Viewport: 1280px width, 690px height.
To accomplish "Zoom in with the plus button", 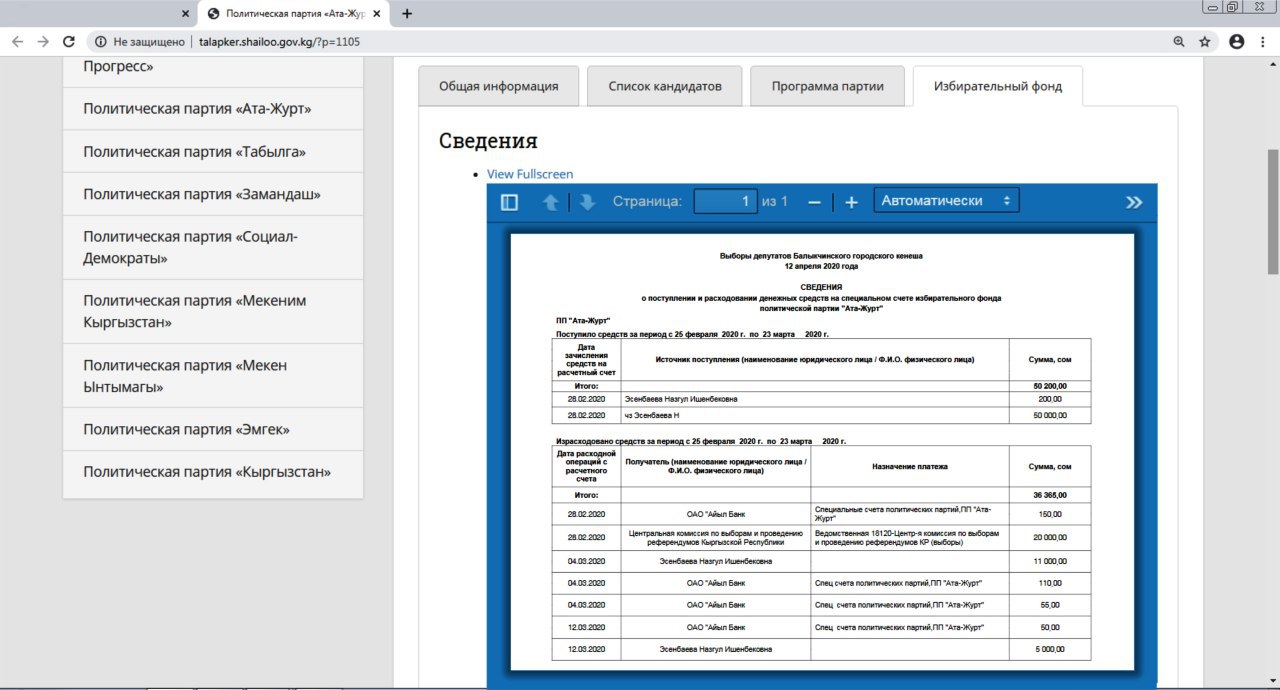I will [x=851, y=202].
